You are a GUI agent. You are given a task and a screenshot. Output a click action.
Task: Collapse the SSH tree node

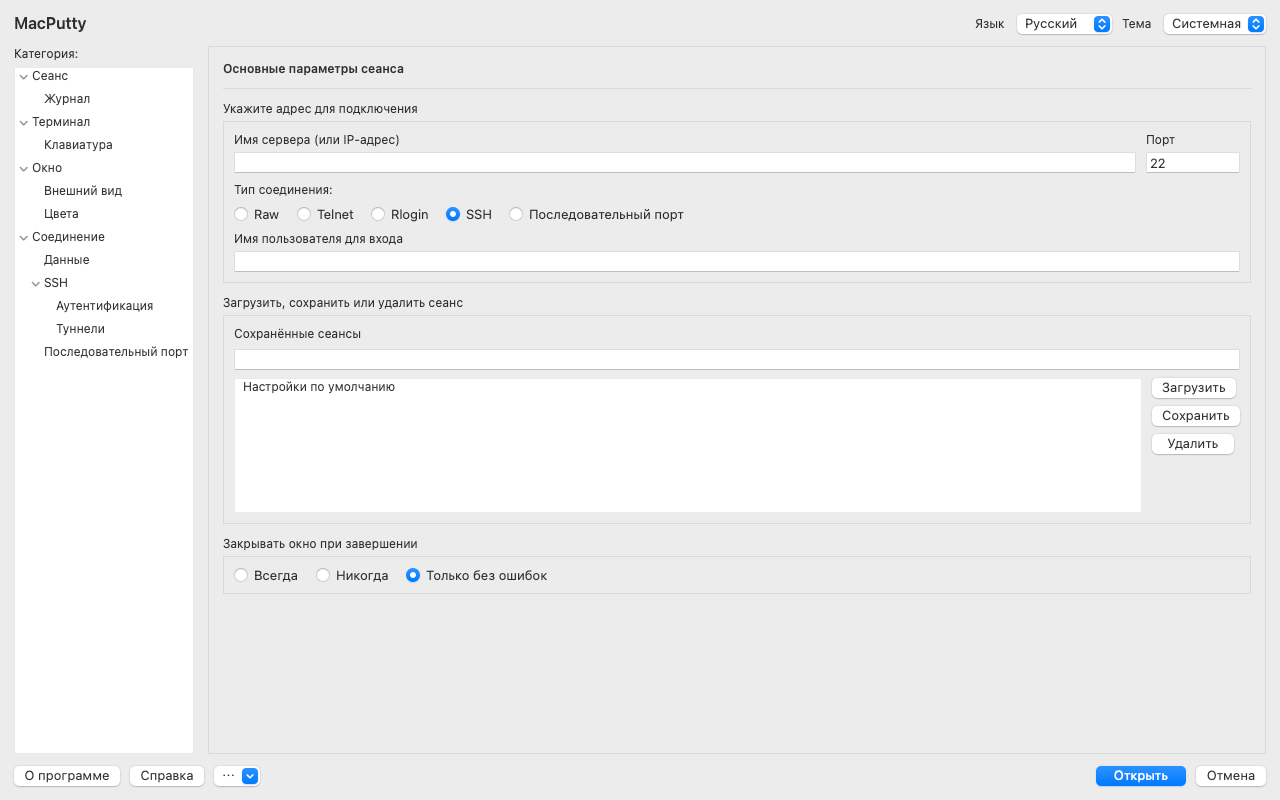coord(36,283)
